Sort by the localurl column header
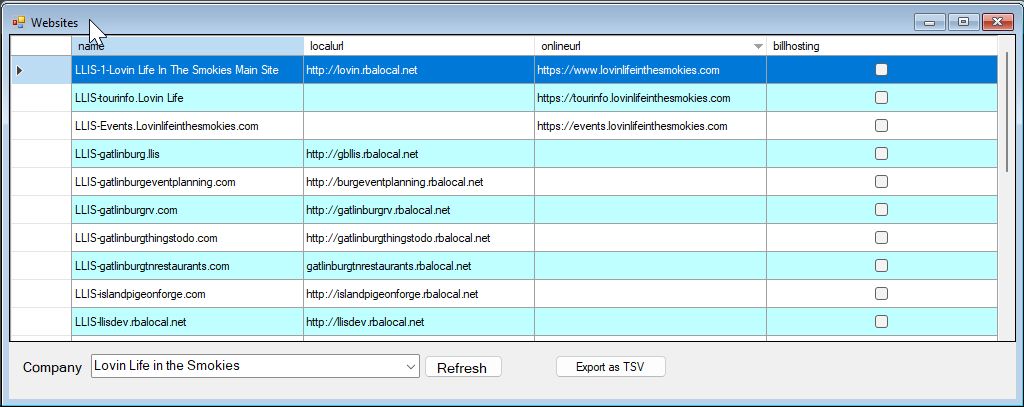 [x=419, y=46]
